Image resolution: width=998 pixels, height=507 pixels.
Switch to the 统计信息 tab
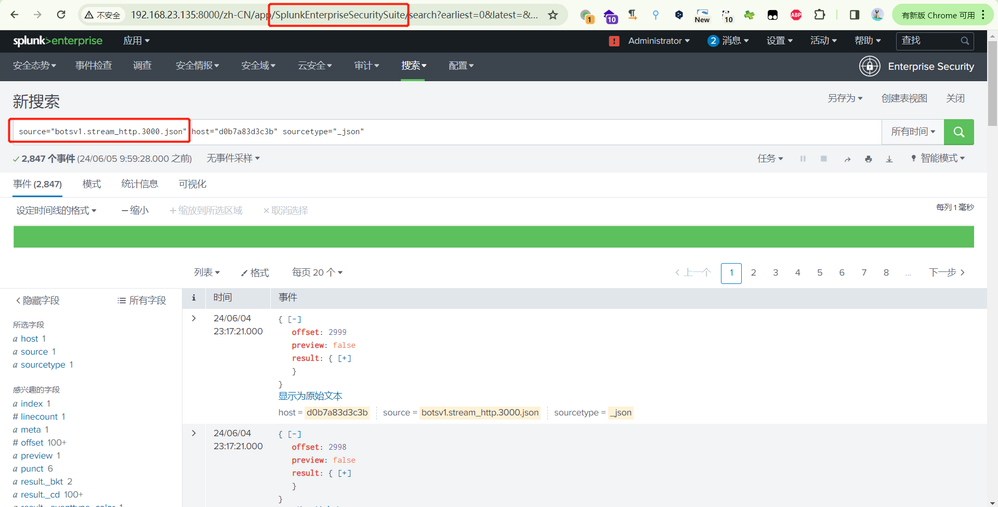coord(140,184)
